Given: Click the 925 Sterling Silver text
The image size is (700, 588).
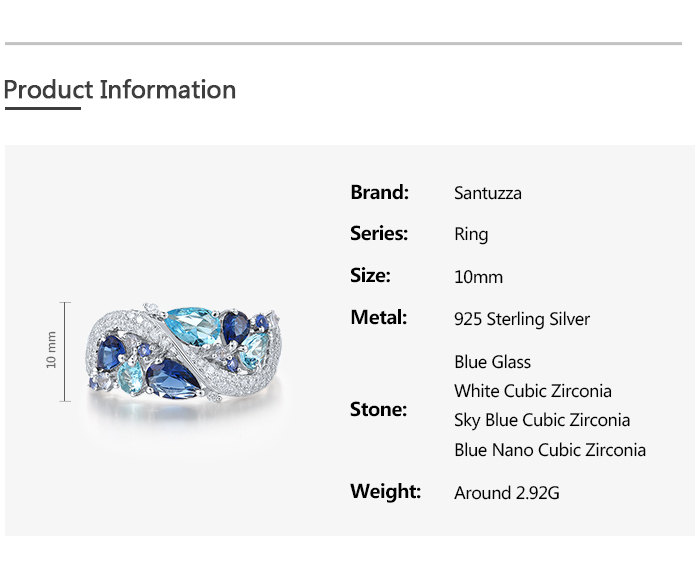Looking at the screenshot, I should pyautogui.click(x=522, y=319).
